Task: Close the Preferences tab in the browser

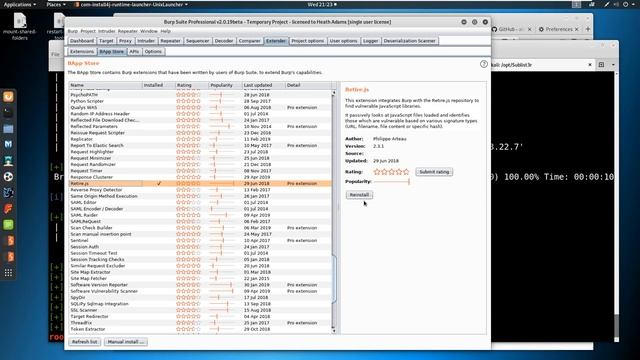Action: pyautogui.click(x=577, y=29)
